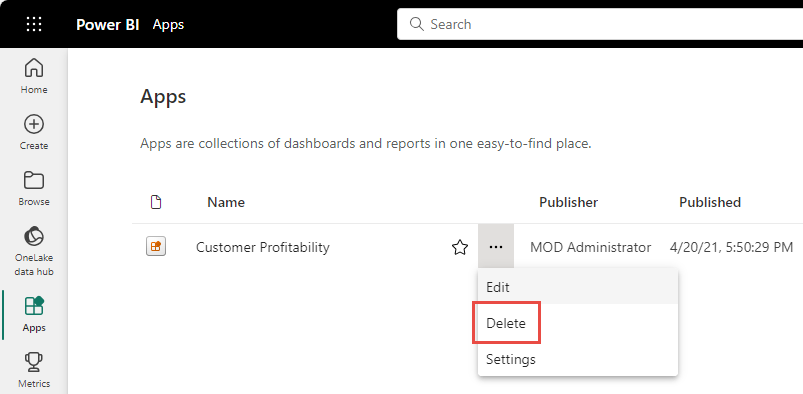Click the Customer Profitability app icon

(x=156, y=247)
